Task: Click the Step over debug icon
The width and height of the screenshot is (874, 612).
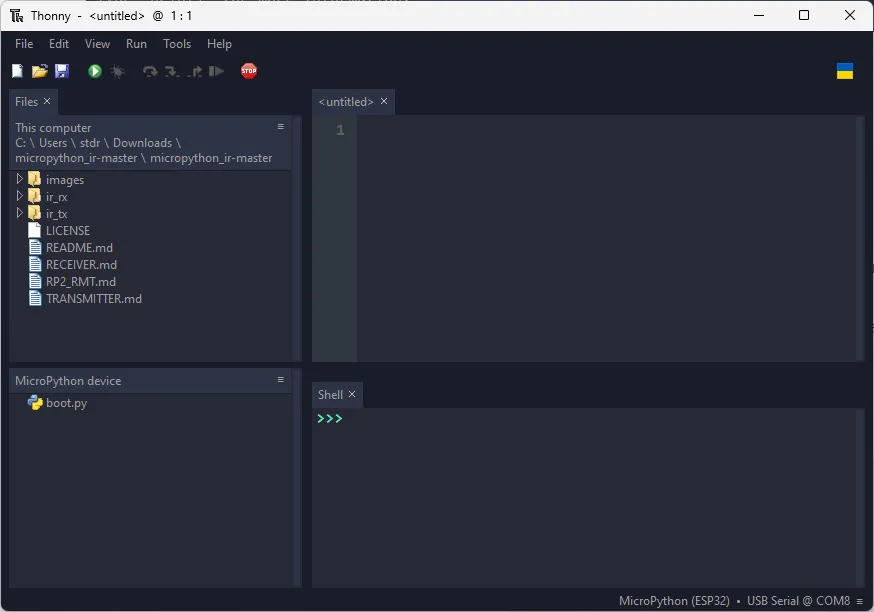Action: (150, 71)
